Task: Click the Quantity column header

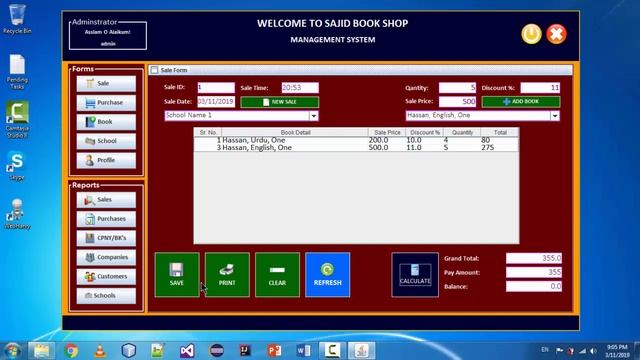Action: 462,132
